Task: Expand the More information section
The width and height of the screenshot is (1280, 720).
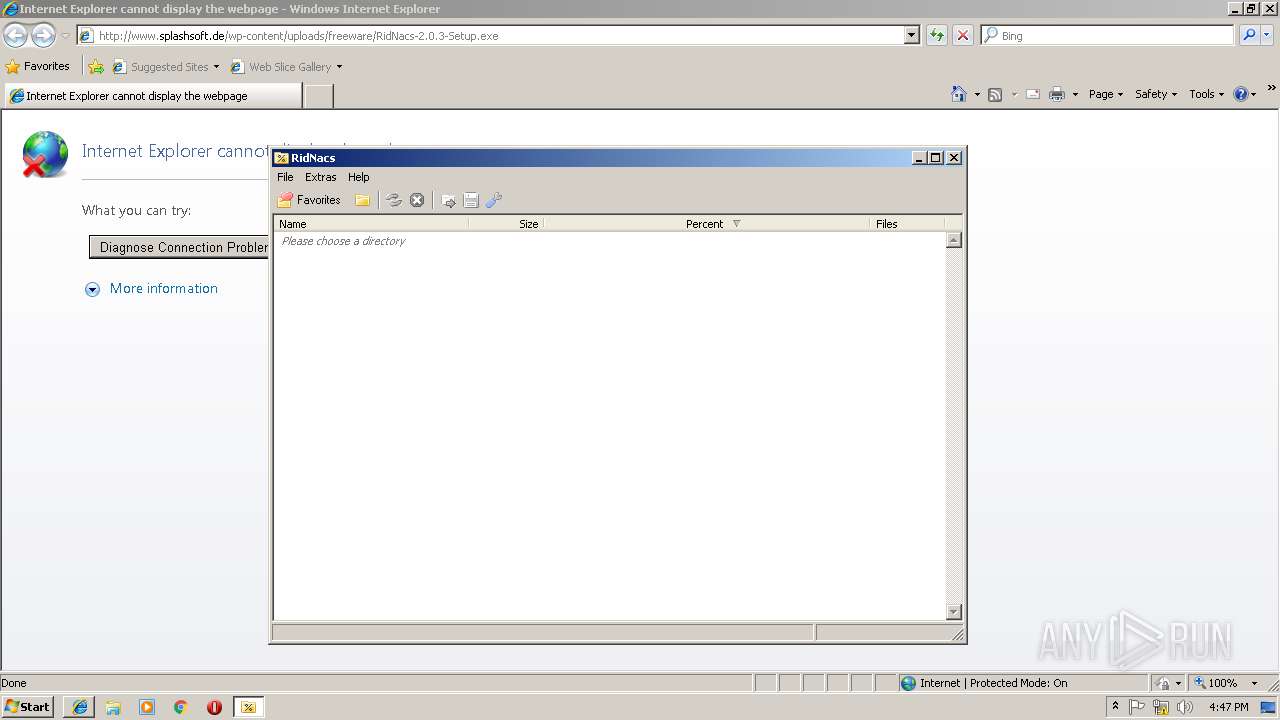Action: click(x=152, y=289)
